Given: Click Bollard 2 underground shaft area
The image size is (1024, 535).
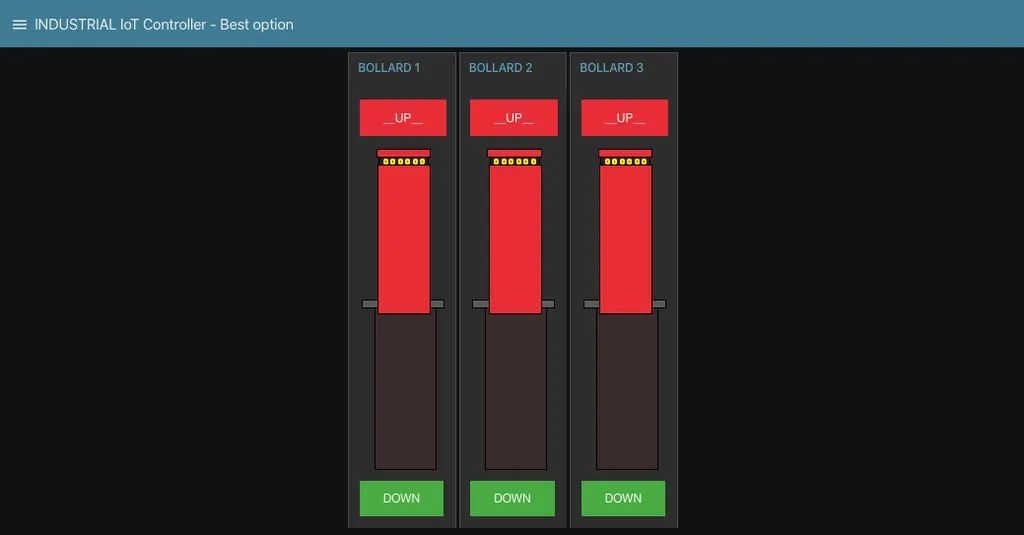Looking at the screenshot, I should tap(516, 391).
